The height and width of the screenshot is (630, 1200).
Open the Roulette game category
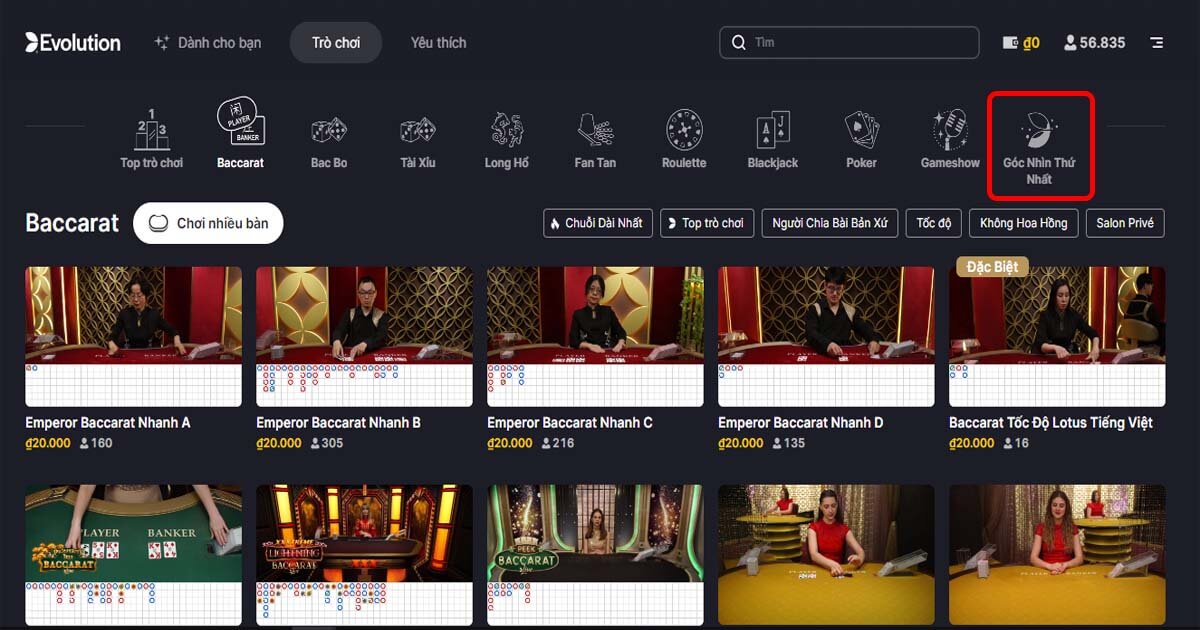point(684,130)
